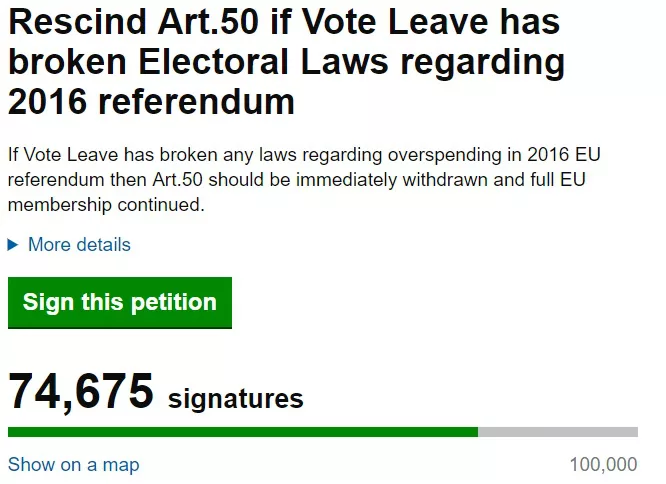Image resolution: width=666 pixels, height=484 pixels.
Task: Click the 100,000 target label
Action: click(603, 464)
